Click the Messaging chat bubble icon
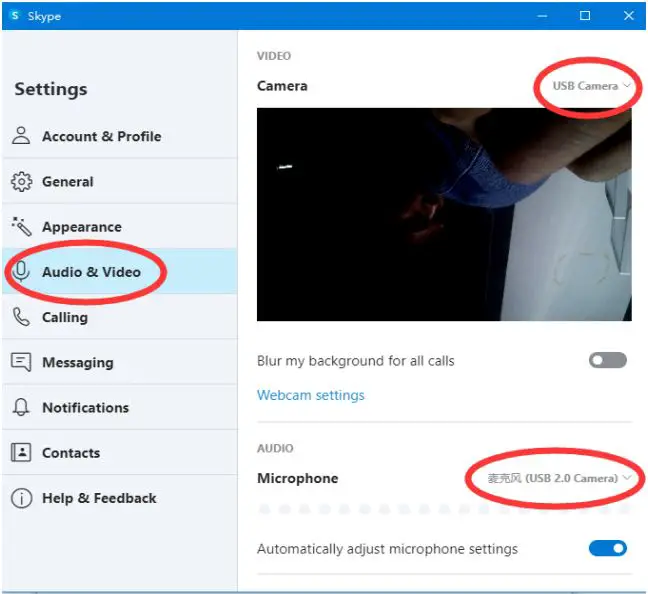Screen dimensions: 648x594 click(x=21, y=362)
